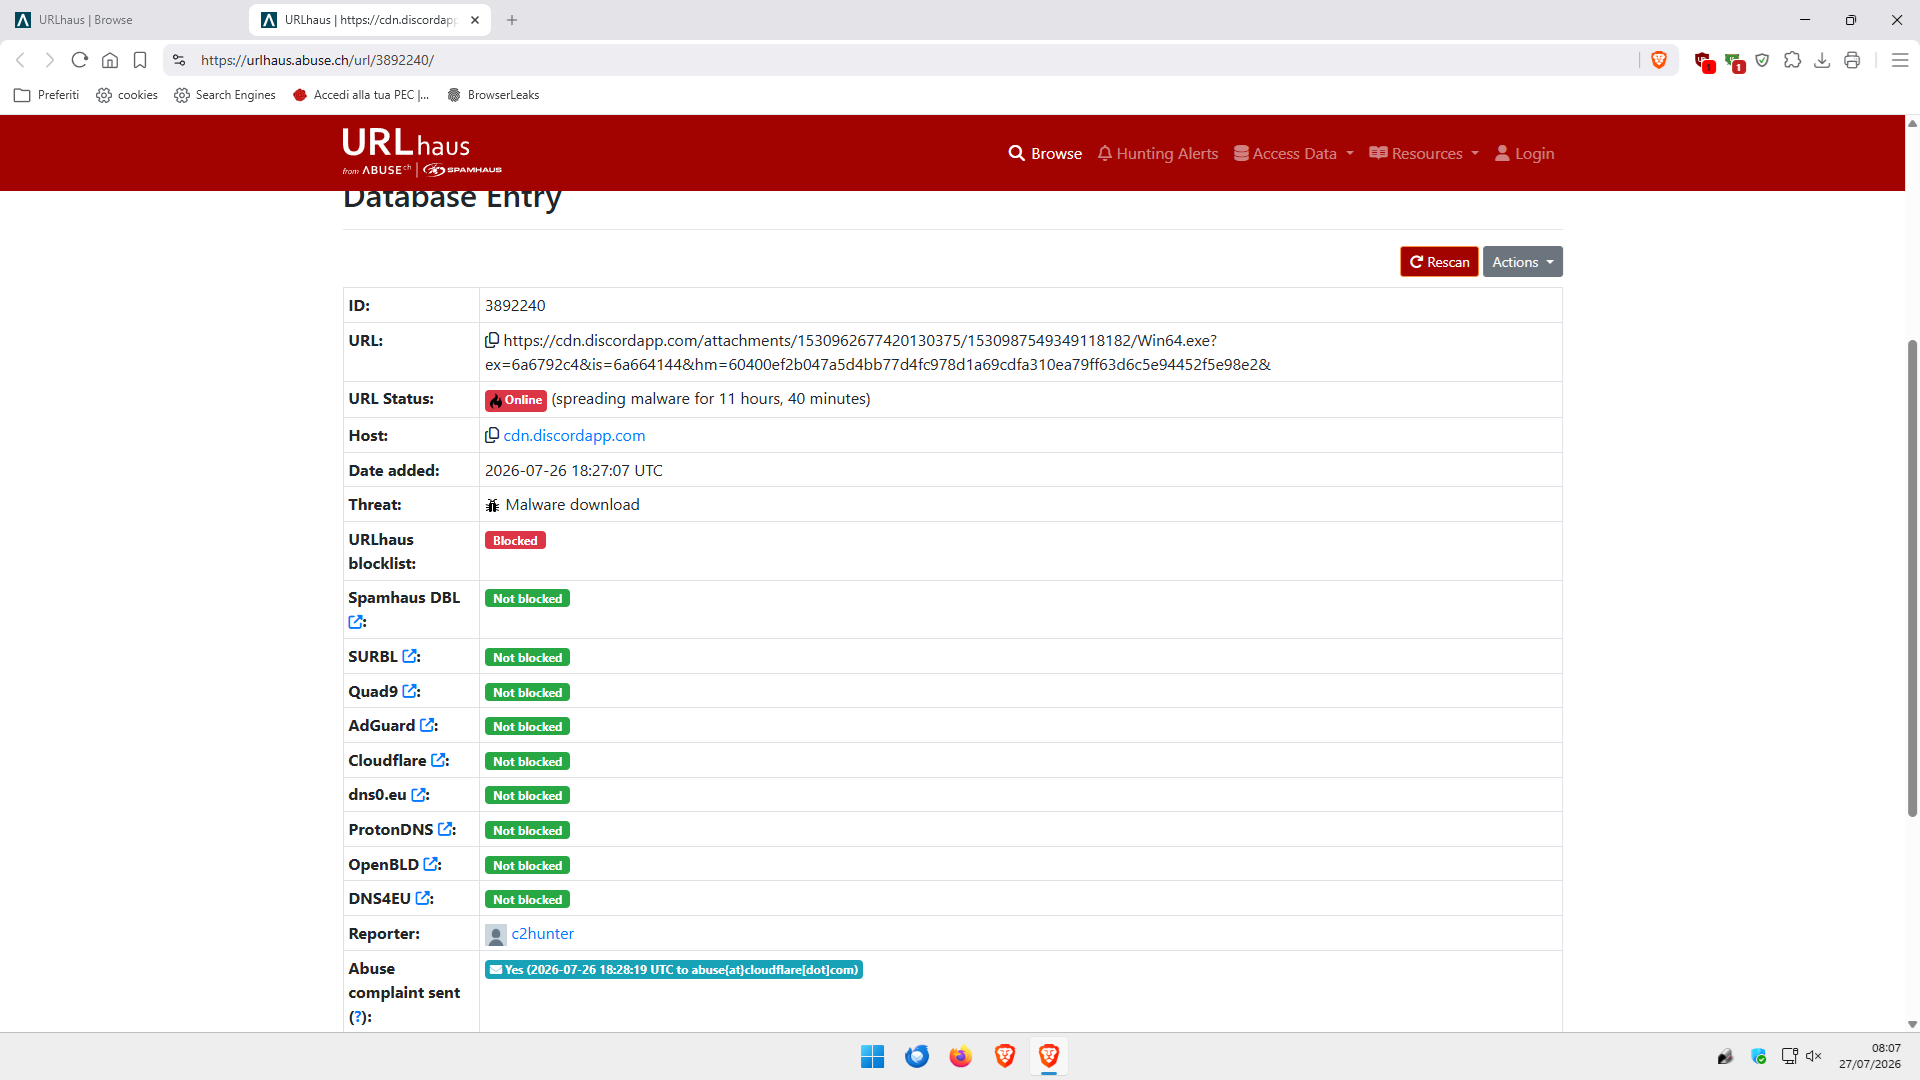Click the Cloudflare Not blocked badge
The image size is (1920, 1080).
[527, 762]
